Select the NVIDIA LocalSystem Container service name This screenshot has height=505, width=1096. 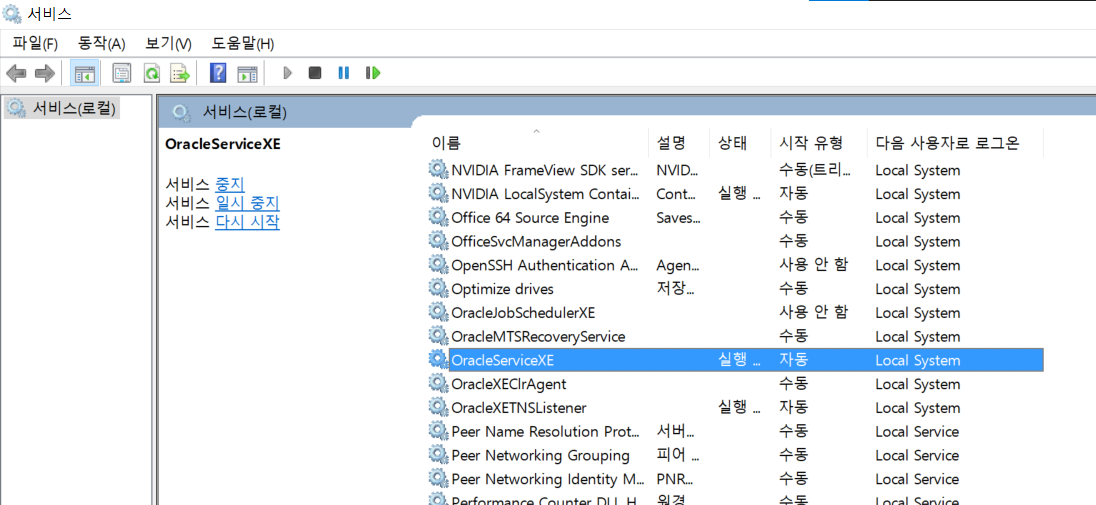(x=545, y=194)
